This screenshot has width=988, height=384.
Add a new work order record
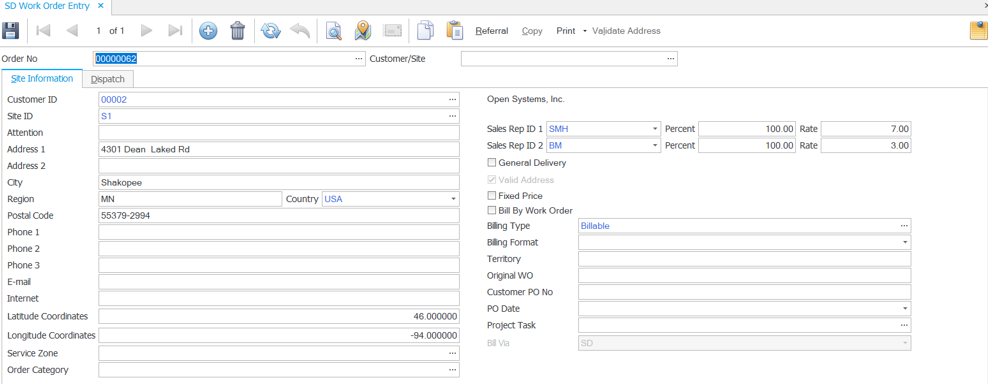pos(209,30)
